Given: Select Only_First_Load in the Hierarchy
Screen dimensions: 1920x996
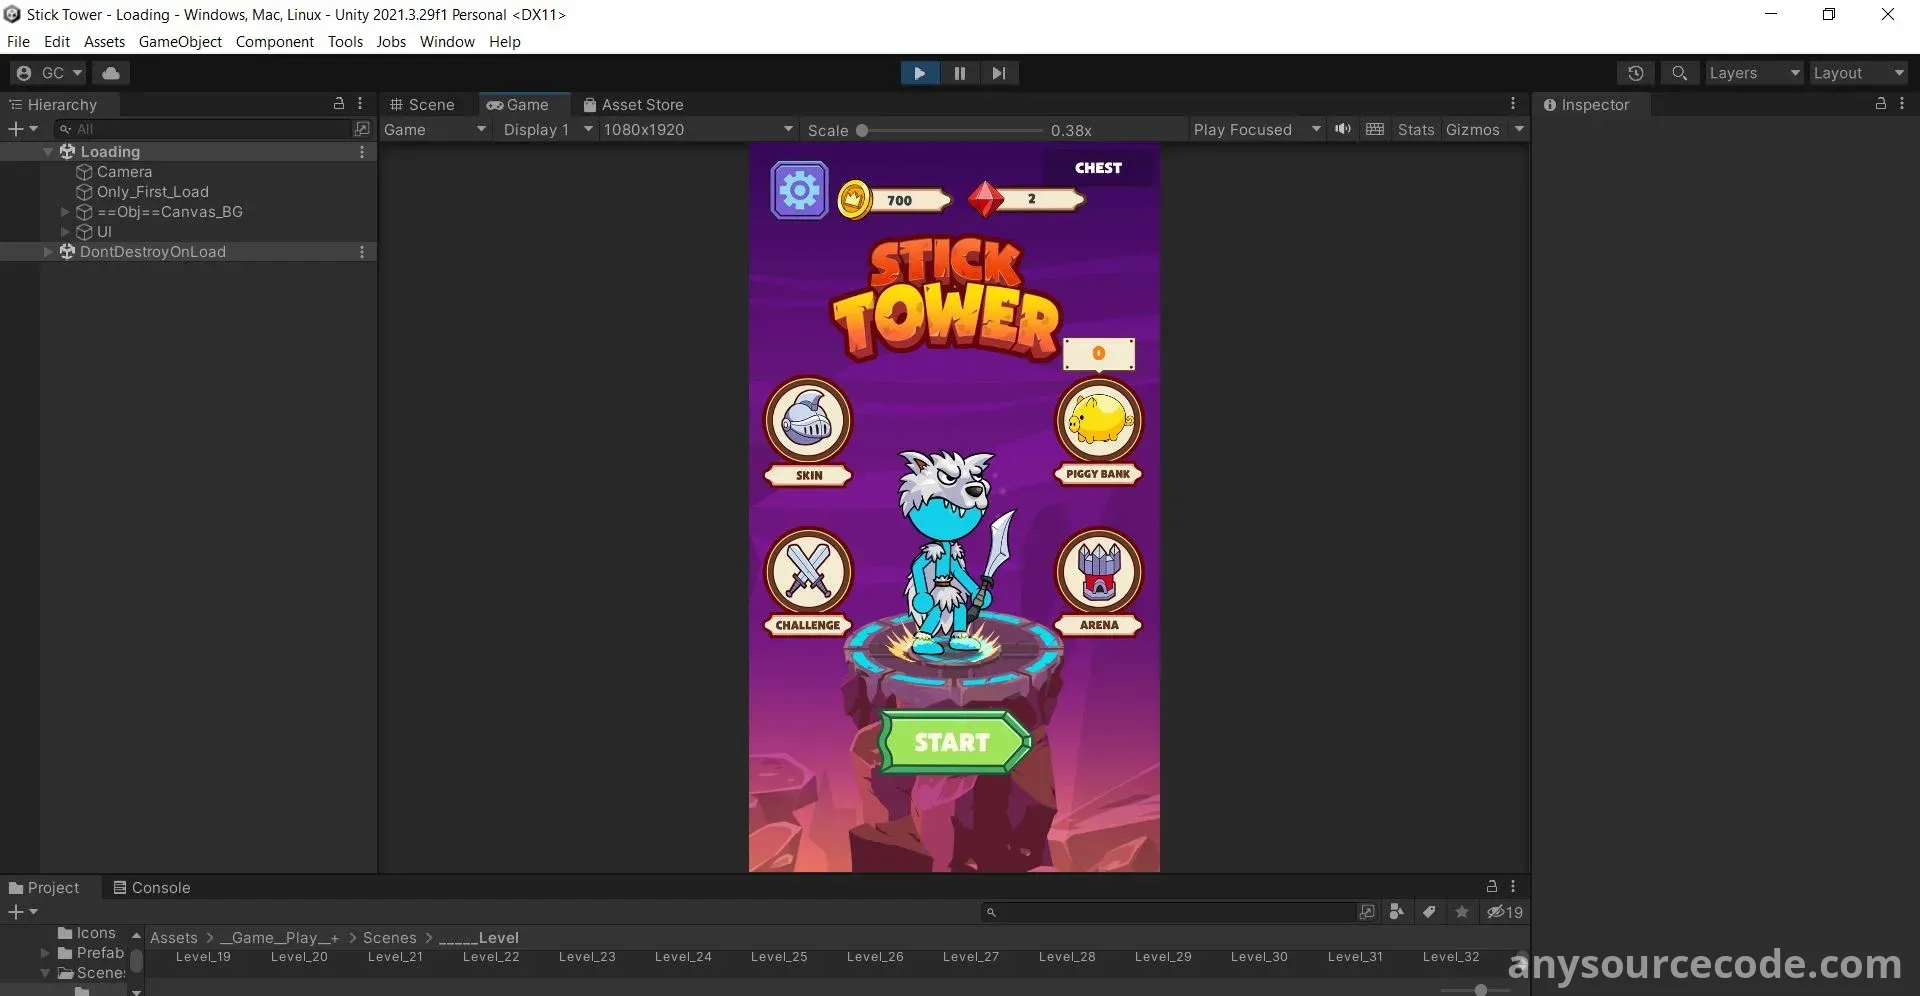Looking at the screenshot, I should 152,192.
